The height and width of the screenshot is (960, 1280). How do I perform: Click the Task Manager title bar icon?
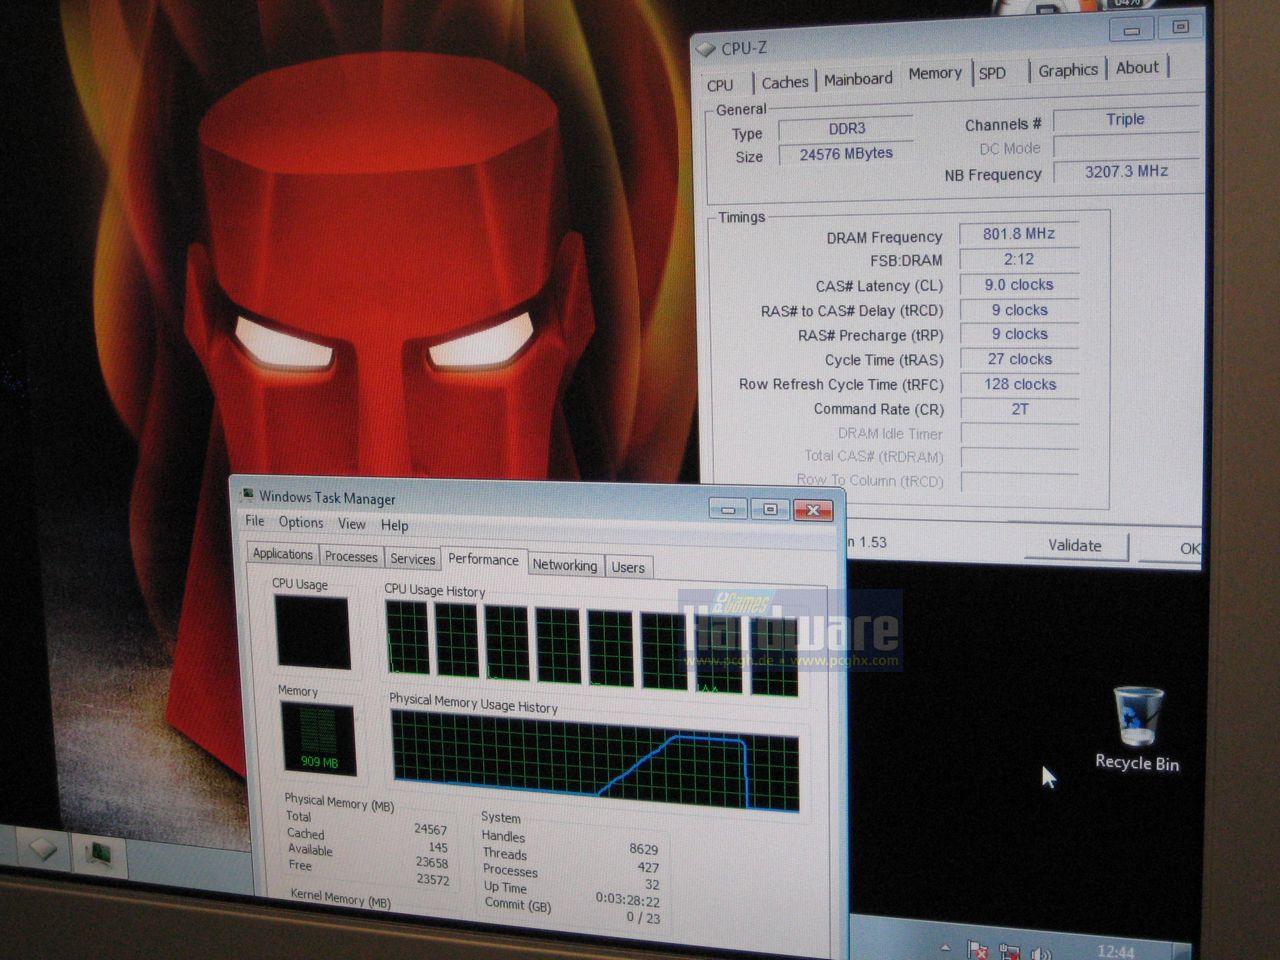pyautogui.click(x=246, y=493)
